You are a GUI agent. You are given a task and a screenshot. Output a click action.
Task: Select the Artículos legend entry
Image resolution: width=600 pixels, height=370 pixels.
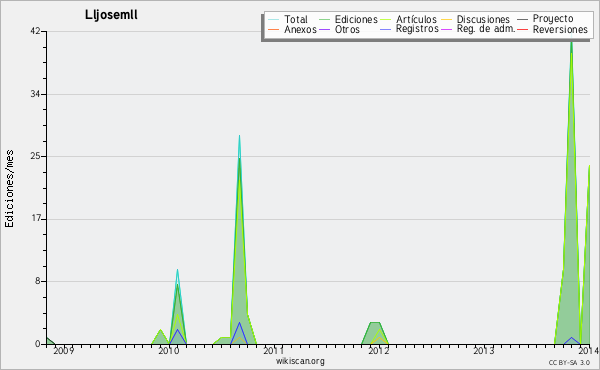point(408,19)
